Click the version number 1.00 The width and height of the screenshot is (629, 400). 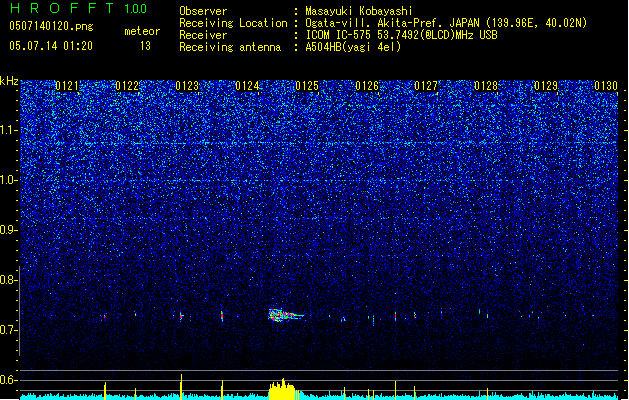[136, 8]
